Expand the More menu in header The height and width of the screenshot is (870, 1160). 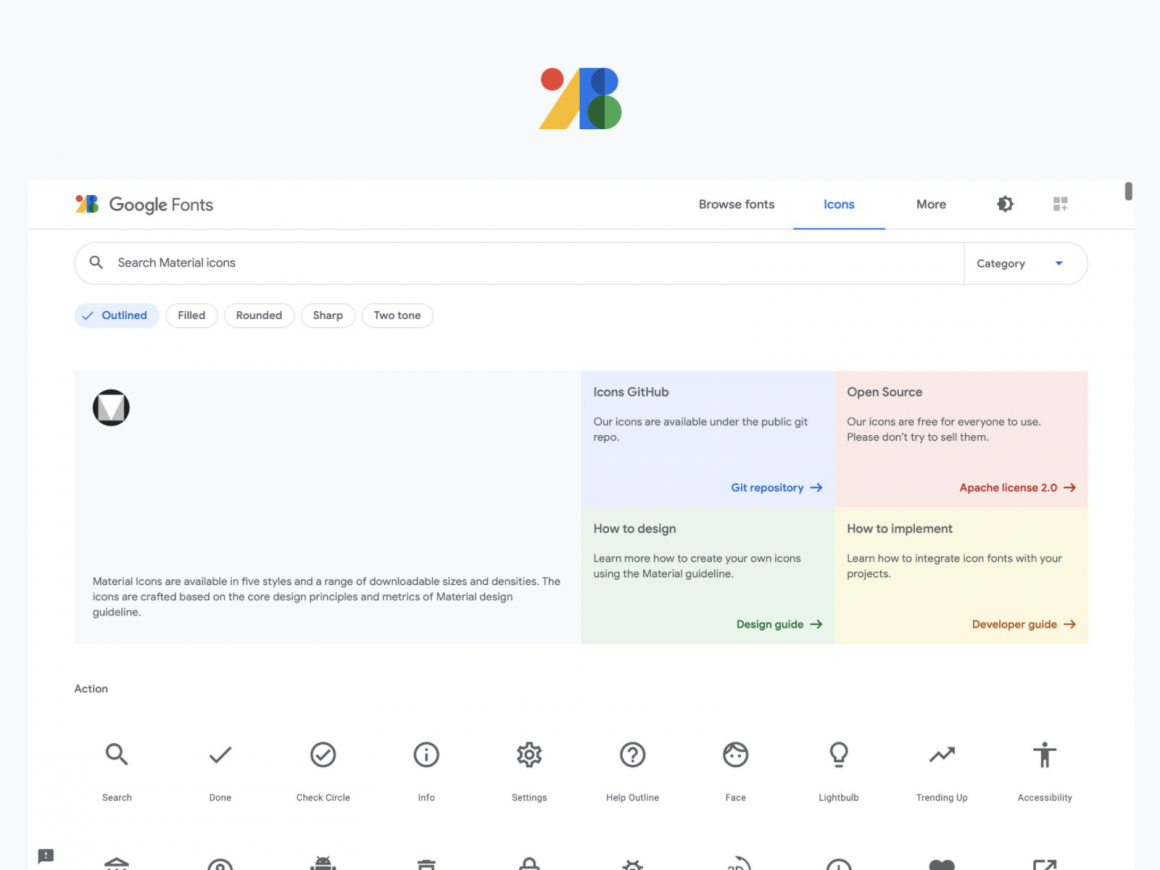click(930, 204)
